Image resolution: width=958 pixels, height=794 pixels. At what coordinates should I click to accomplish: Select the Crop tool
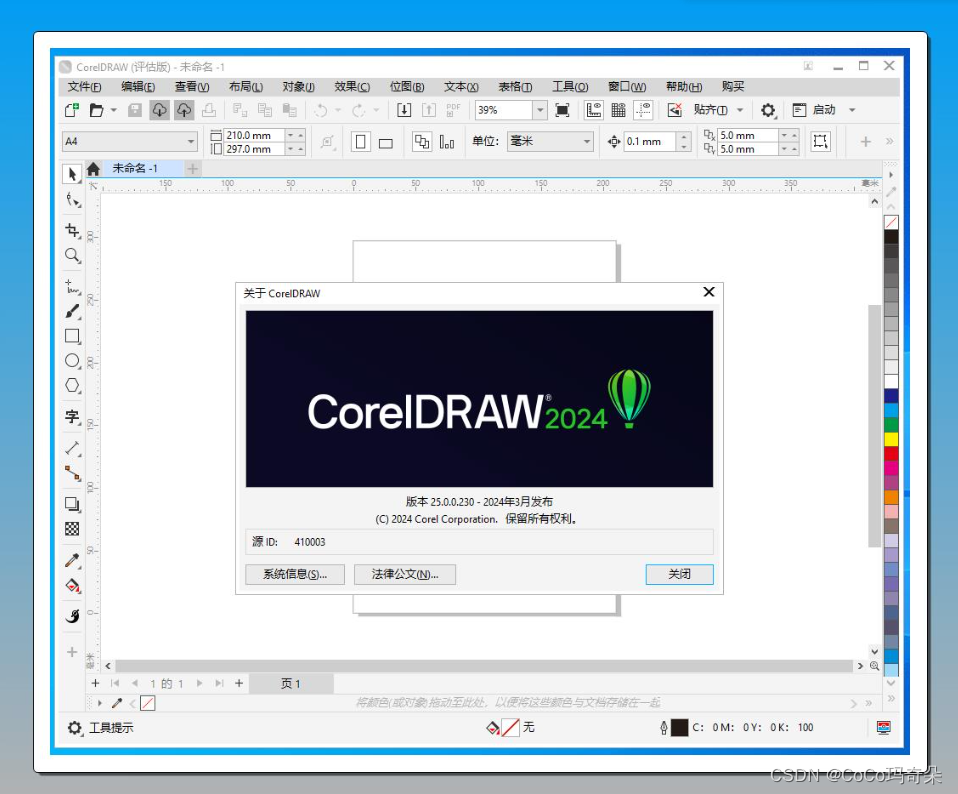[73, 230]
